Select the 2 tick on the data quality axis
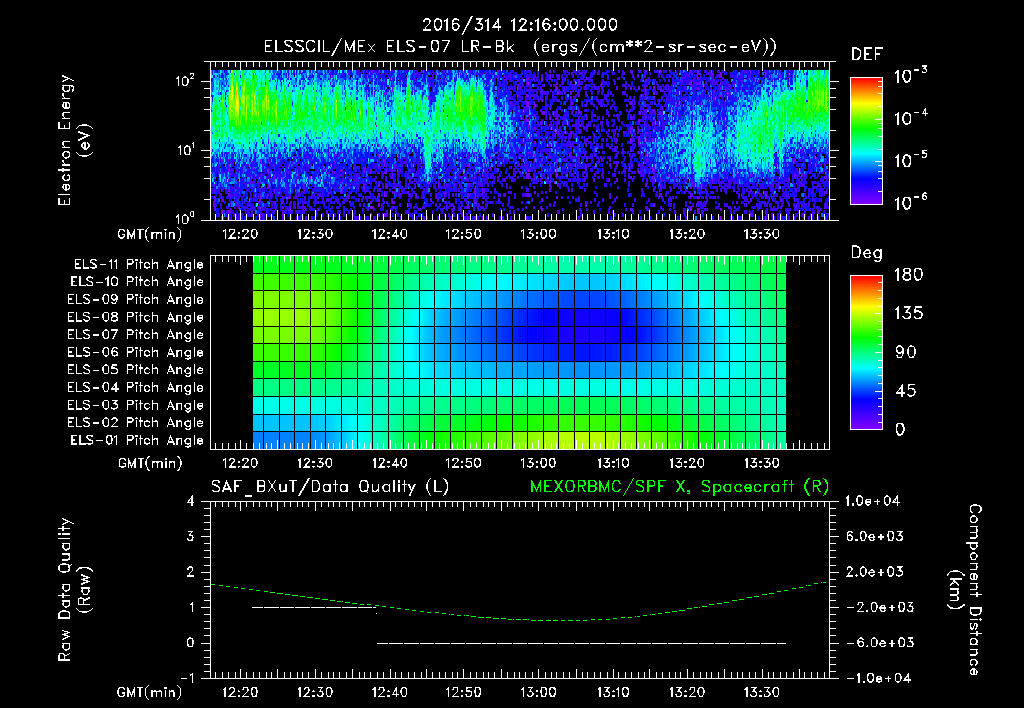Screen dimensions: 1024x708 pyautogui.click(x=191, y=572)
